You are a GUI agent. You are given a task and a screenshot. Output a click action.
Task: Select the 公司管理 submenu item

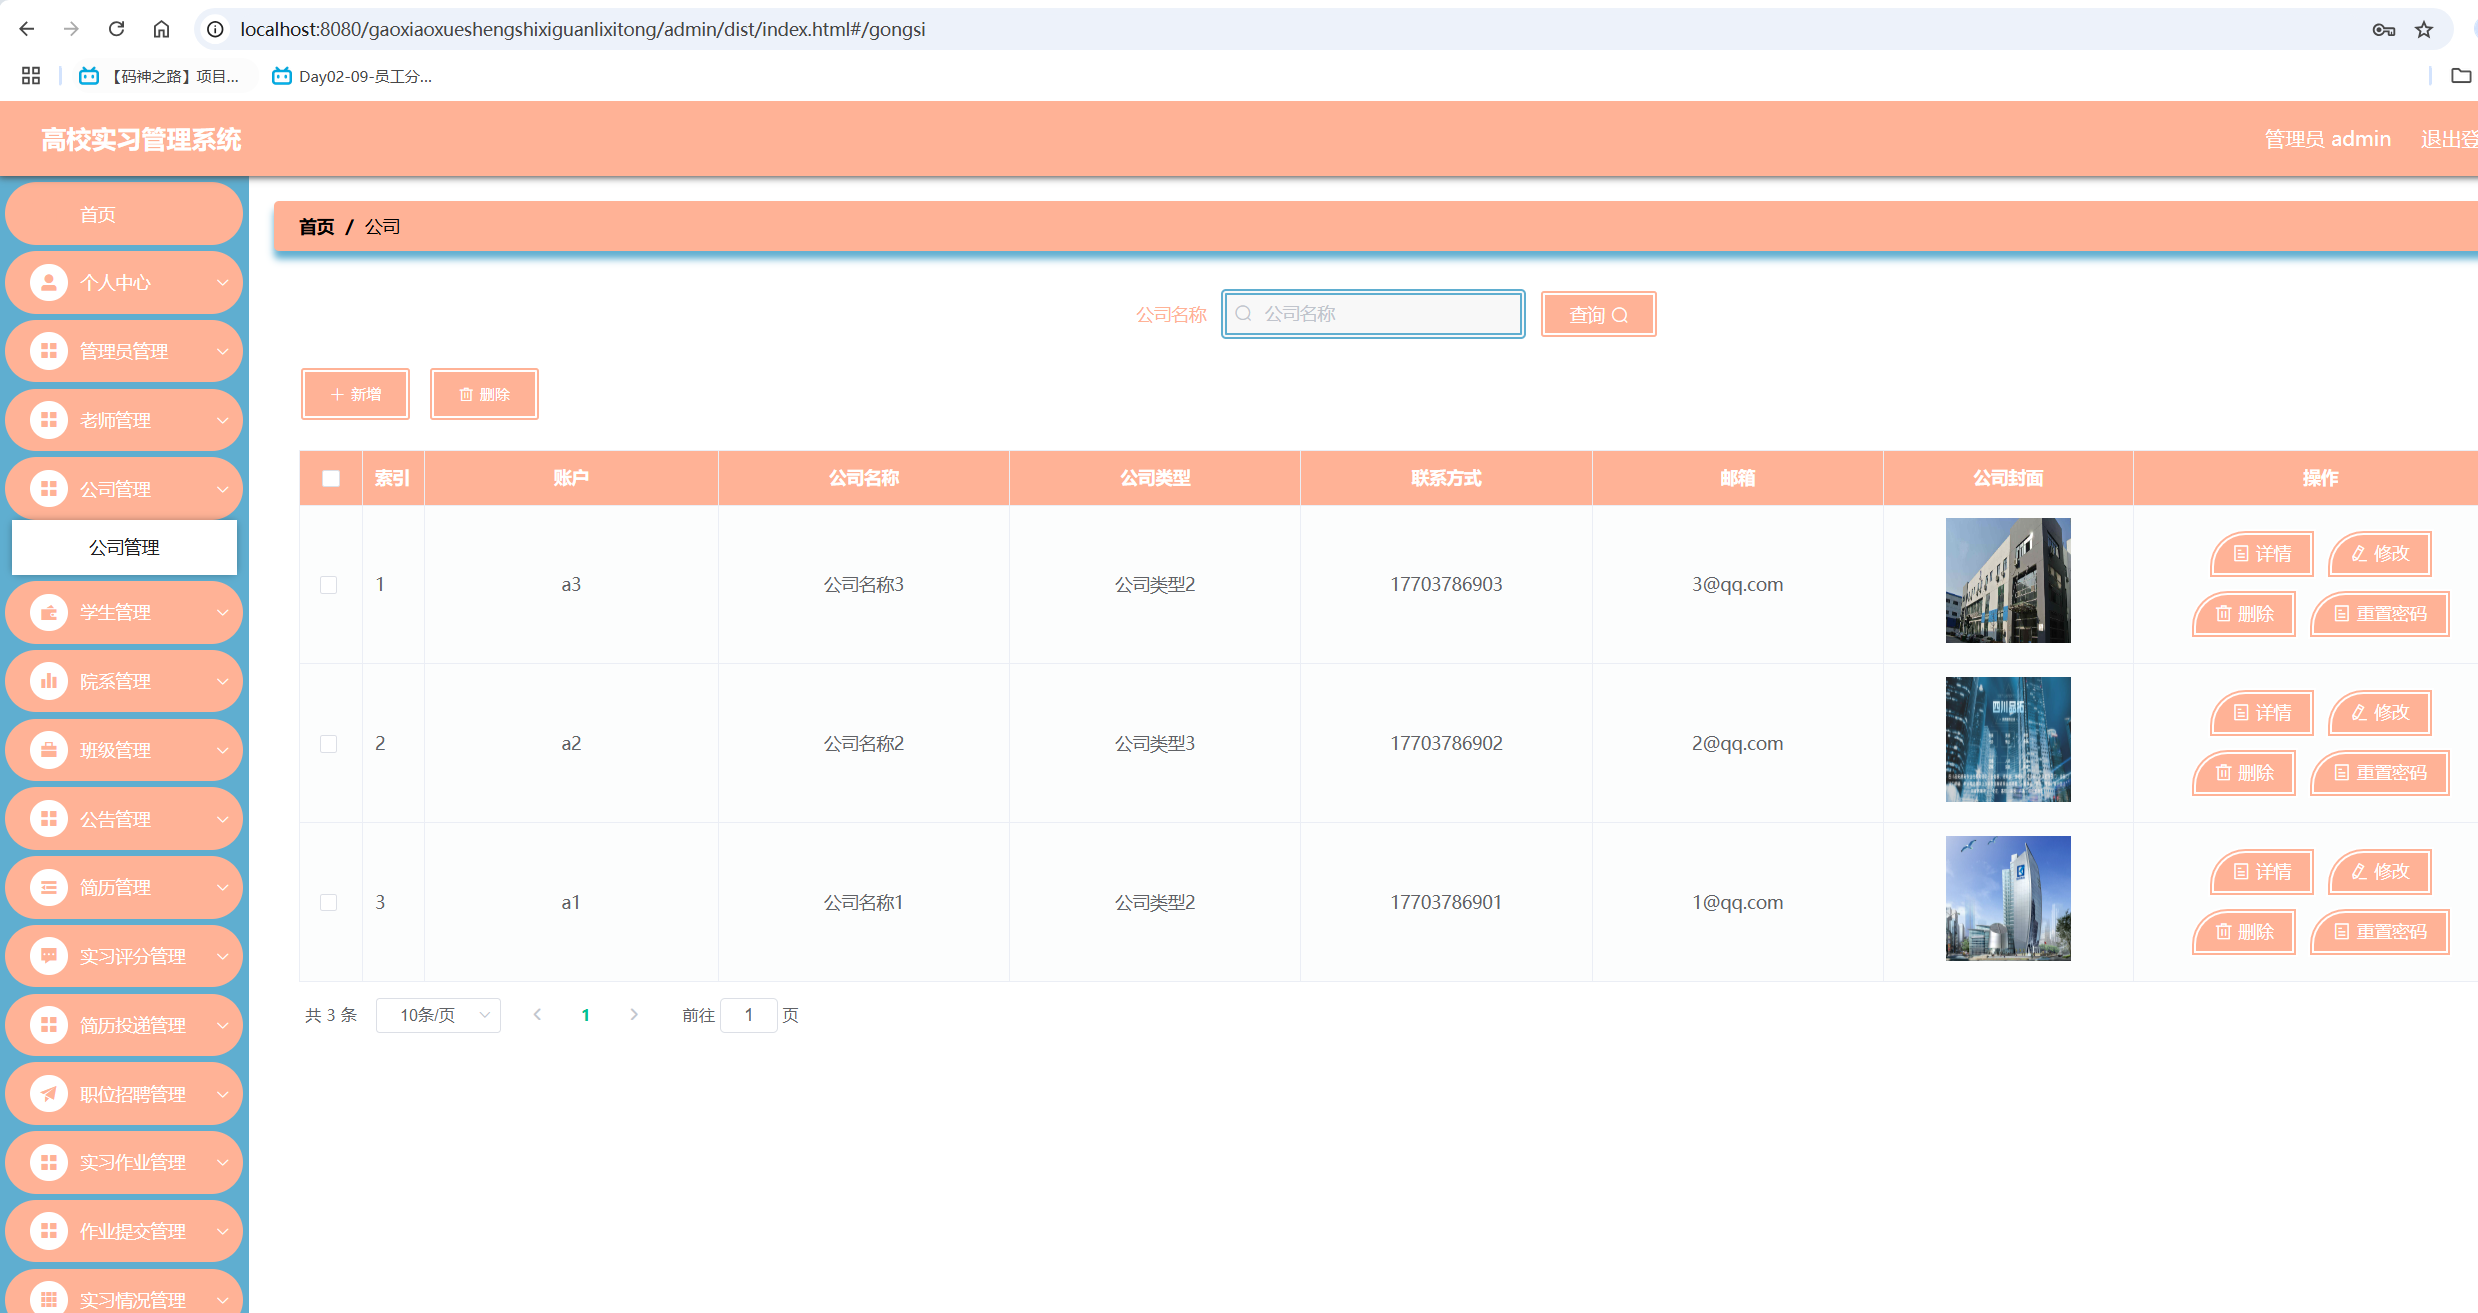tap(124, 547)
